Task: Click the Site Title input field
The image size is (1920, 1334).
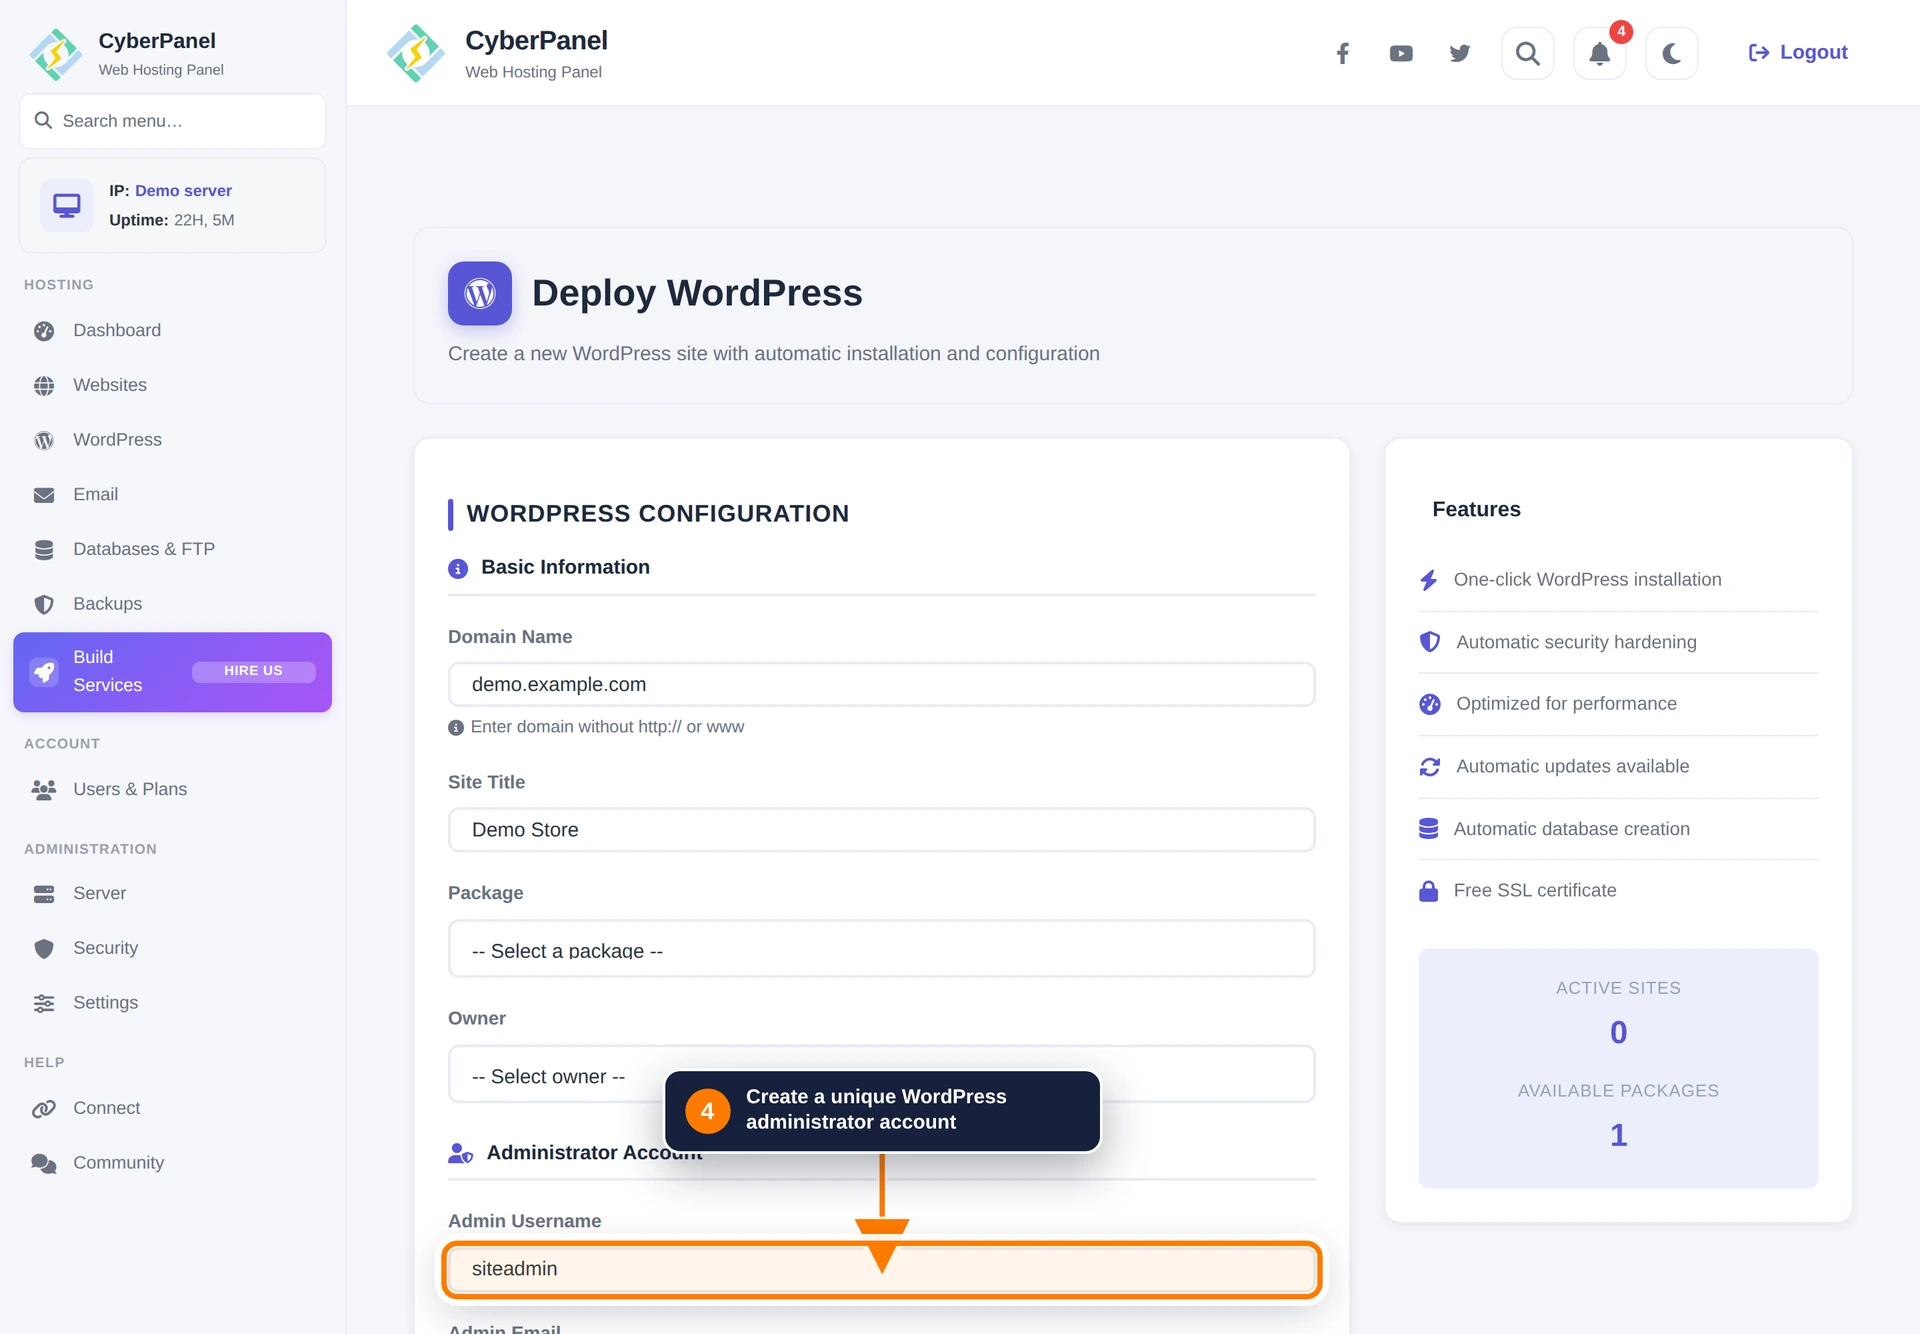Action: (881, 830)
